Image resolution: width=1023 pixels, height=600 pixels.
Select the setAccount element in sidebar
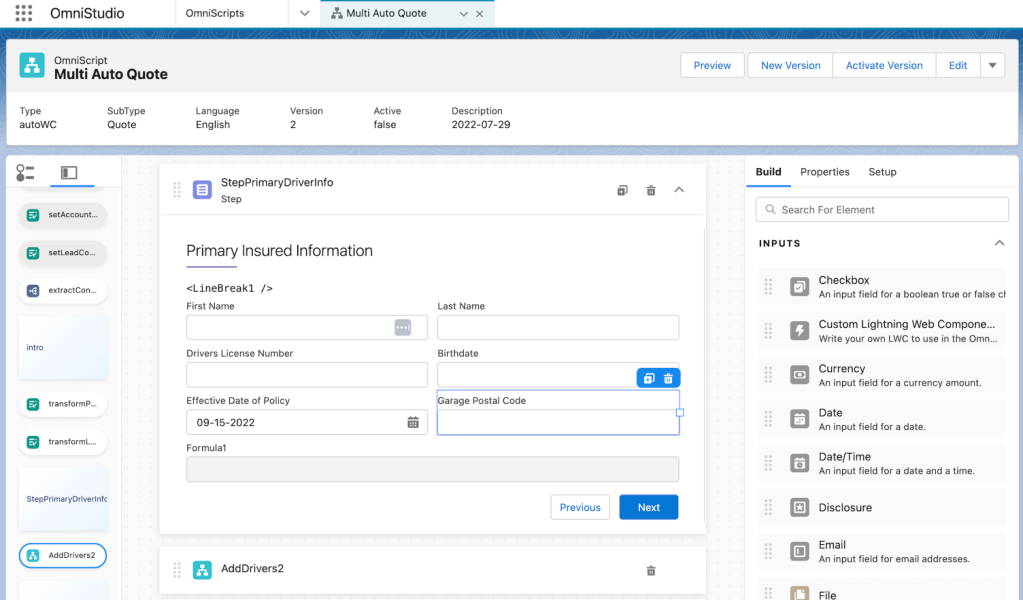63,215
